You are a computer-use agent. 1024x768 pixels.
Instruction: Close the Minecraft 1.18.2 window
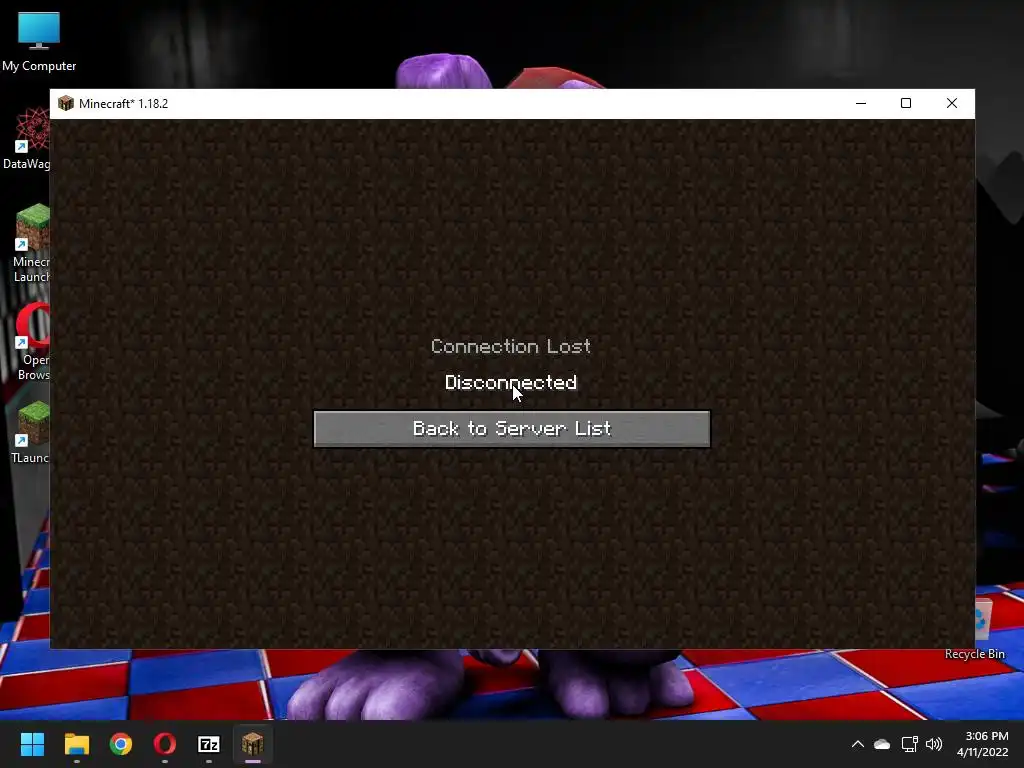(952, 103)
